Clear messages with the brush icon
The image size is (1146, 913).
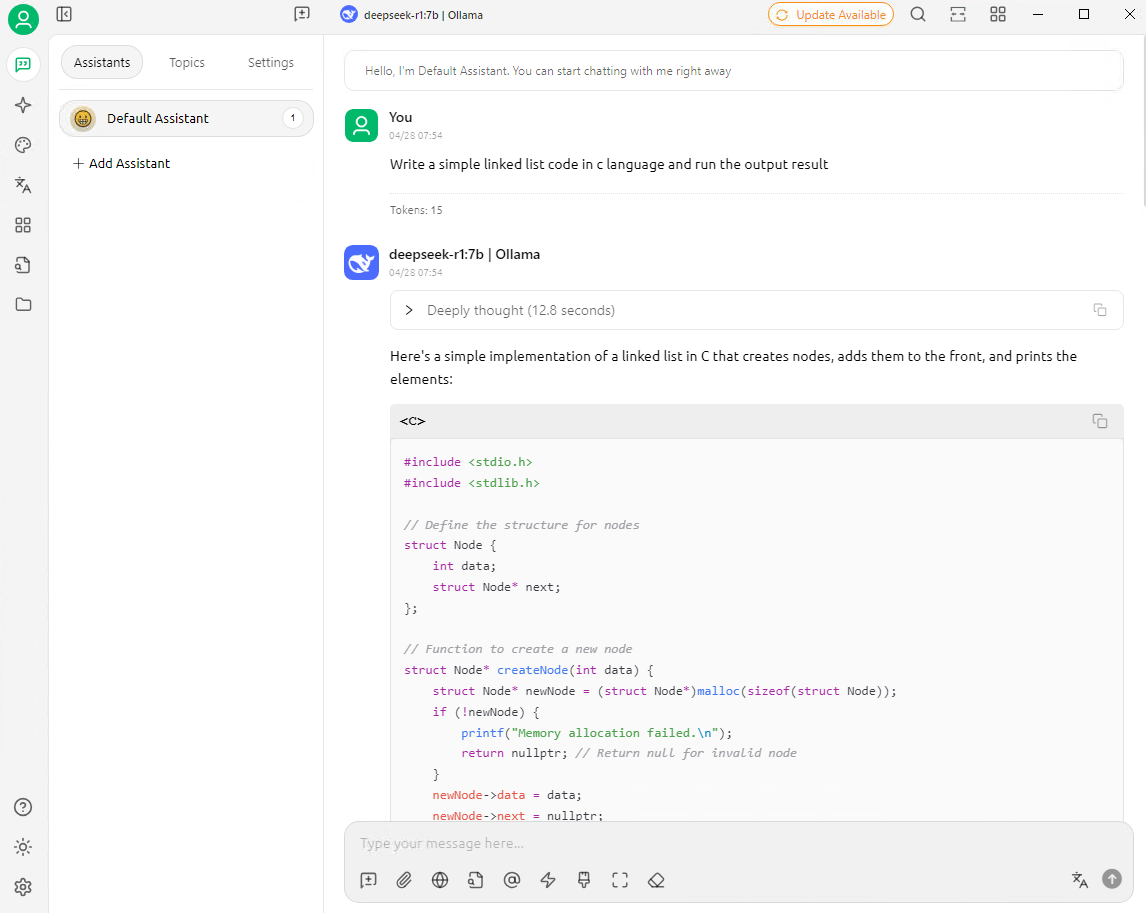click(x=584, y=880)
